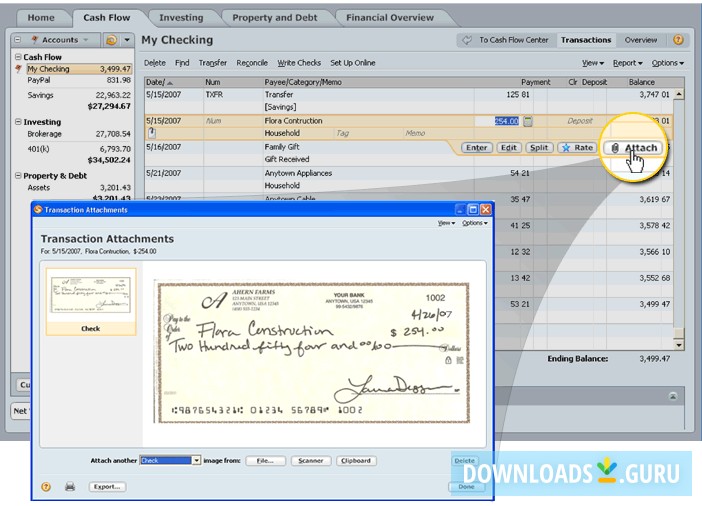Switch to the Cash Flow tab
702x506 pixels.
click(107, 18)
